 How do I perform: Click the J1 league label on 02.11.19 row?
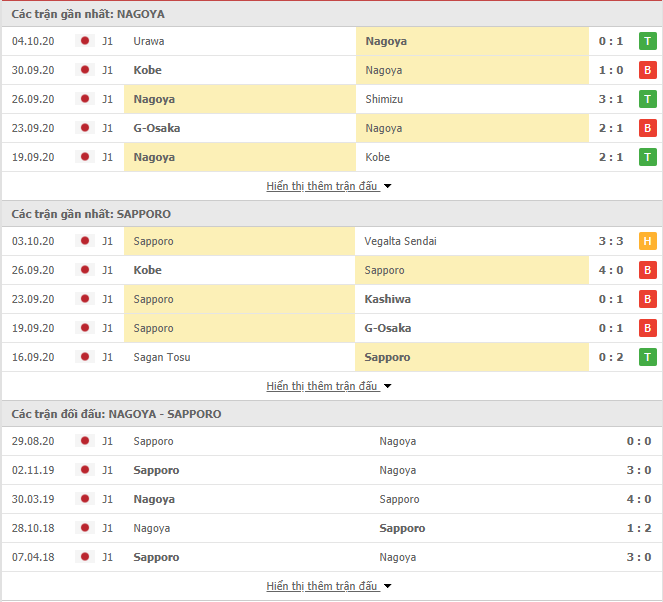point(107,470)
